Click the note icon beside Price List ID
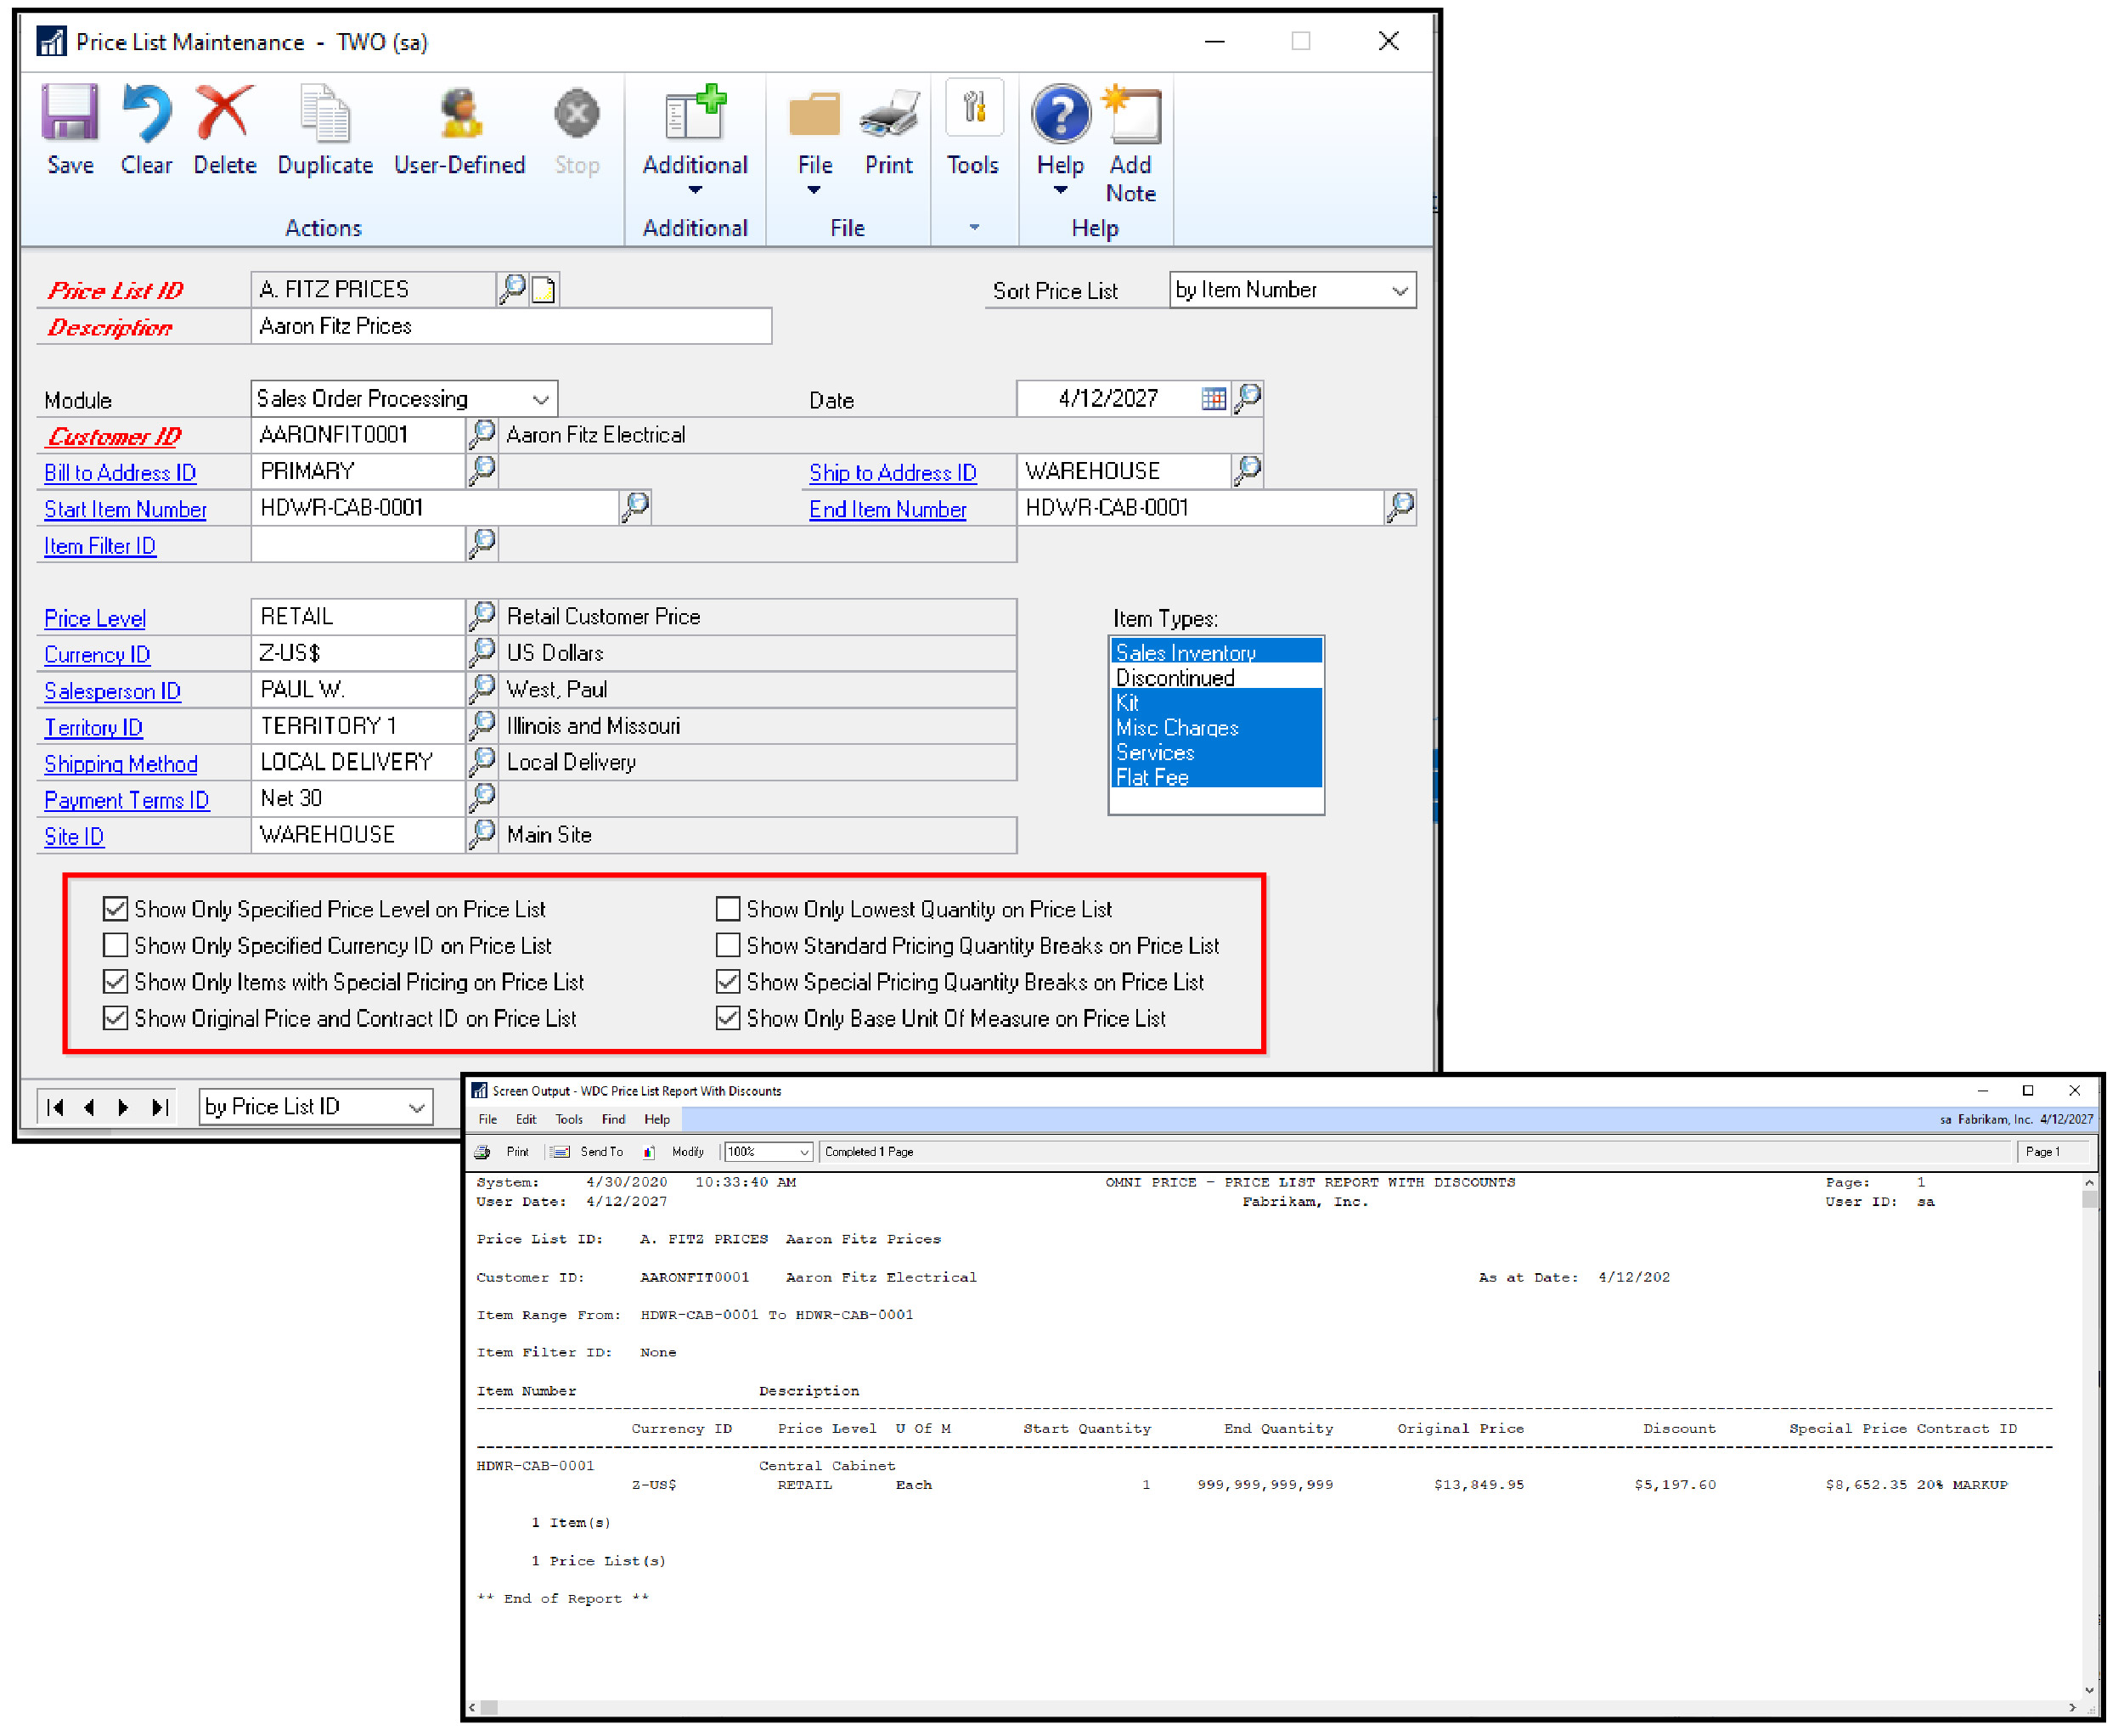 543,290
